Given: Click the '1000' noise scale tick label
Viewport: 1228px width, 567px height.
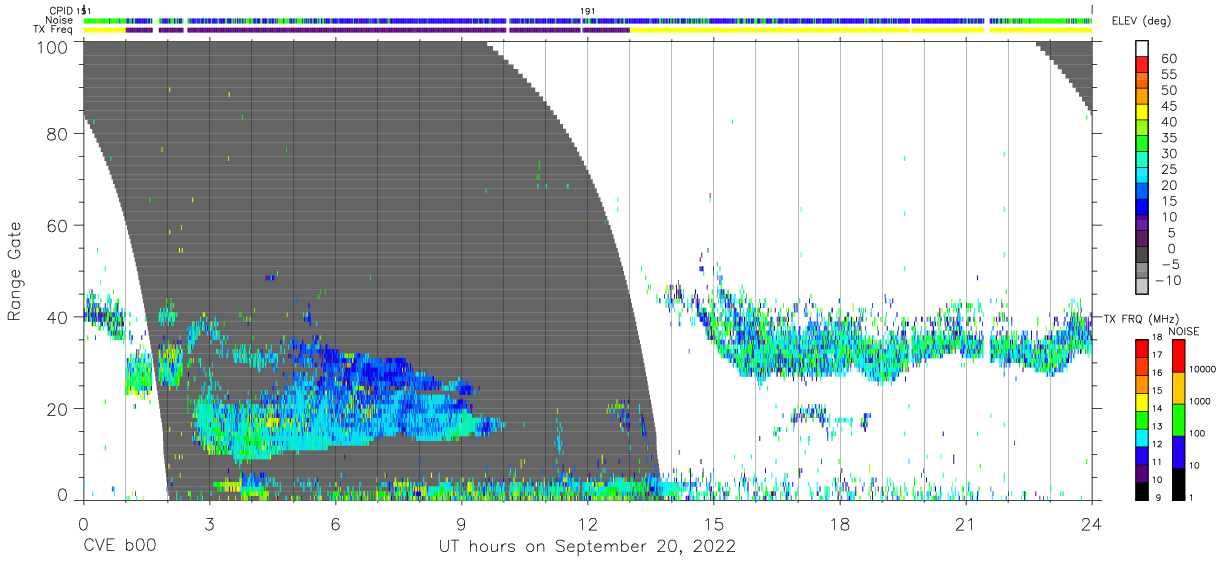Looking at the screenshot, I should [x=1198, y=402].
